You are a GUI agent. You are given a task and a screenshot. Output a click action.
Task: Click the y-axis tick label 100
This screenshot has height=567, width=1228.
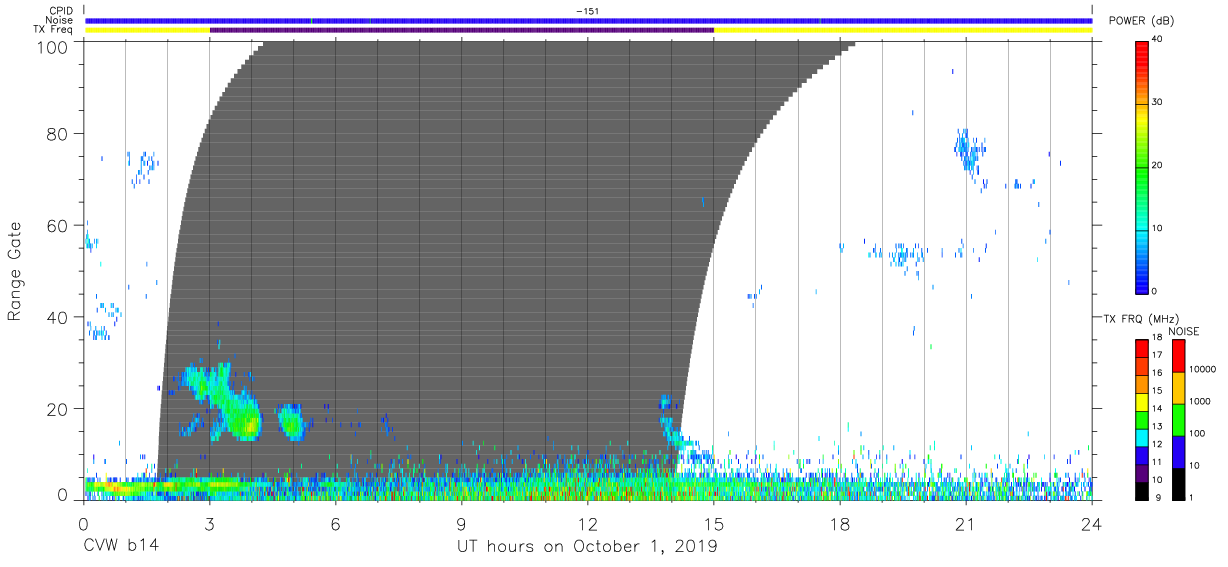[52, 47]
